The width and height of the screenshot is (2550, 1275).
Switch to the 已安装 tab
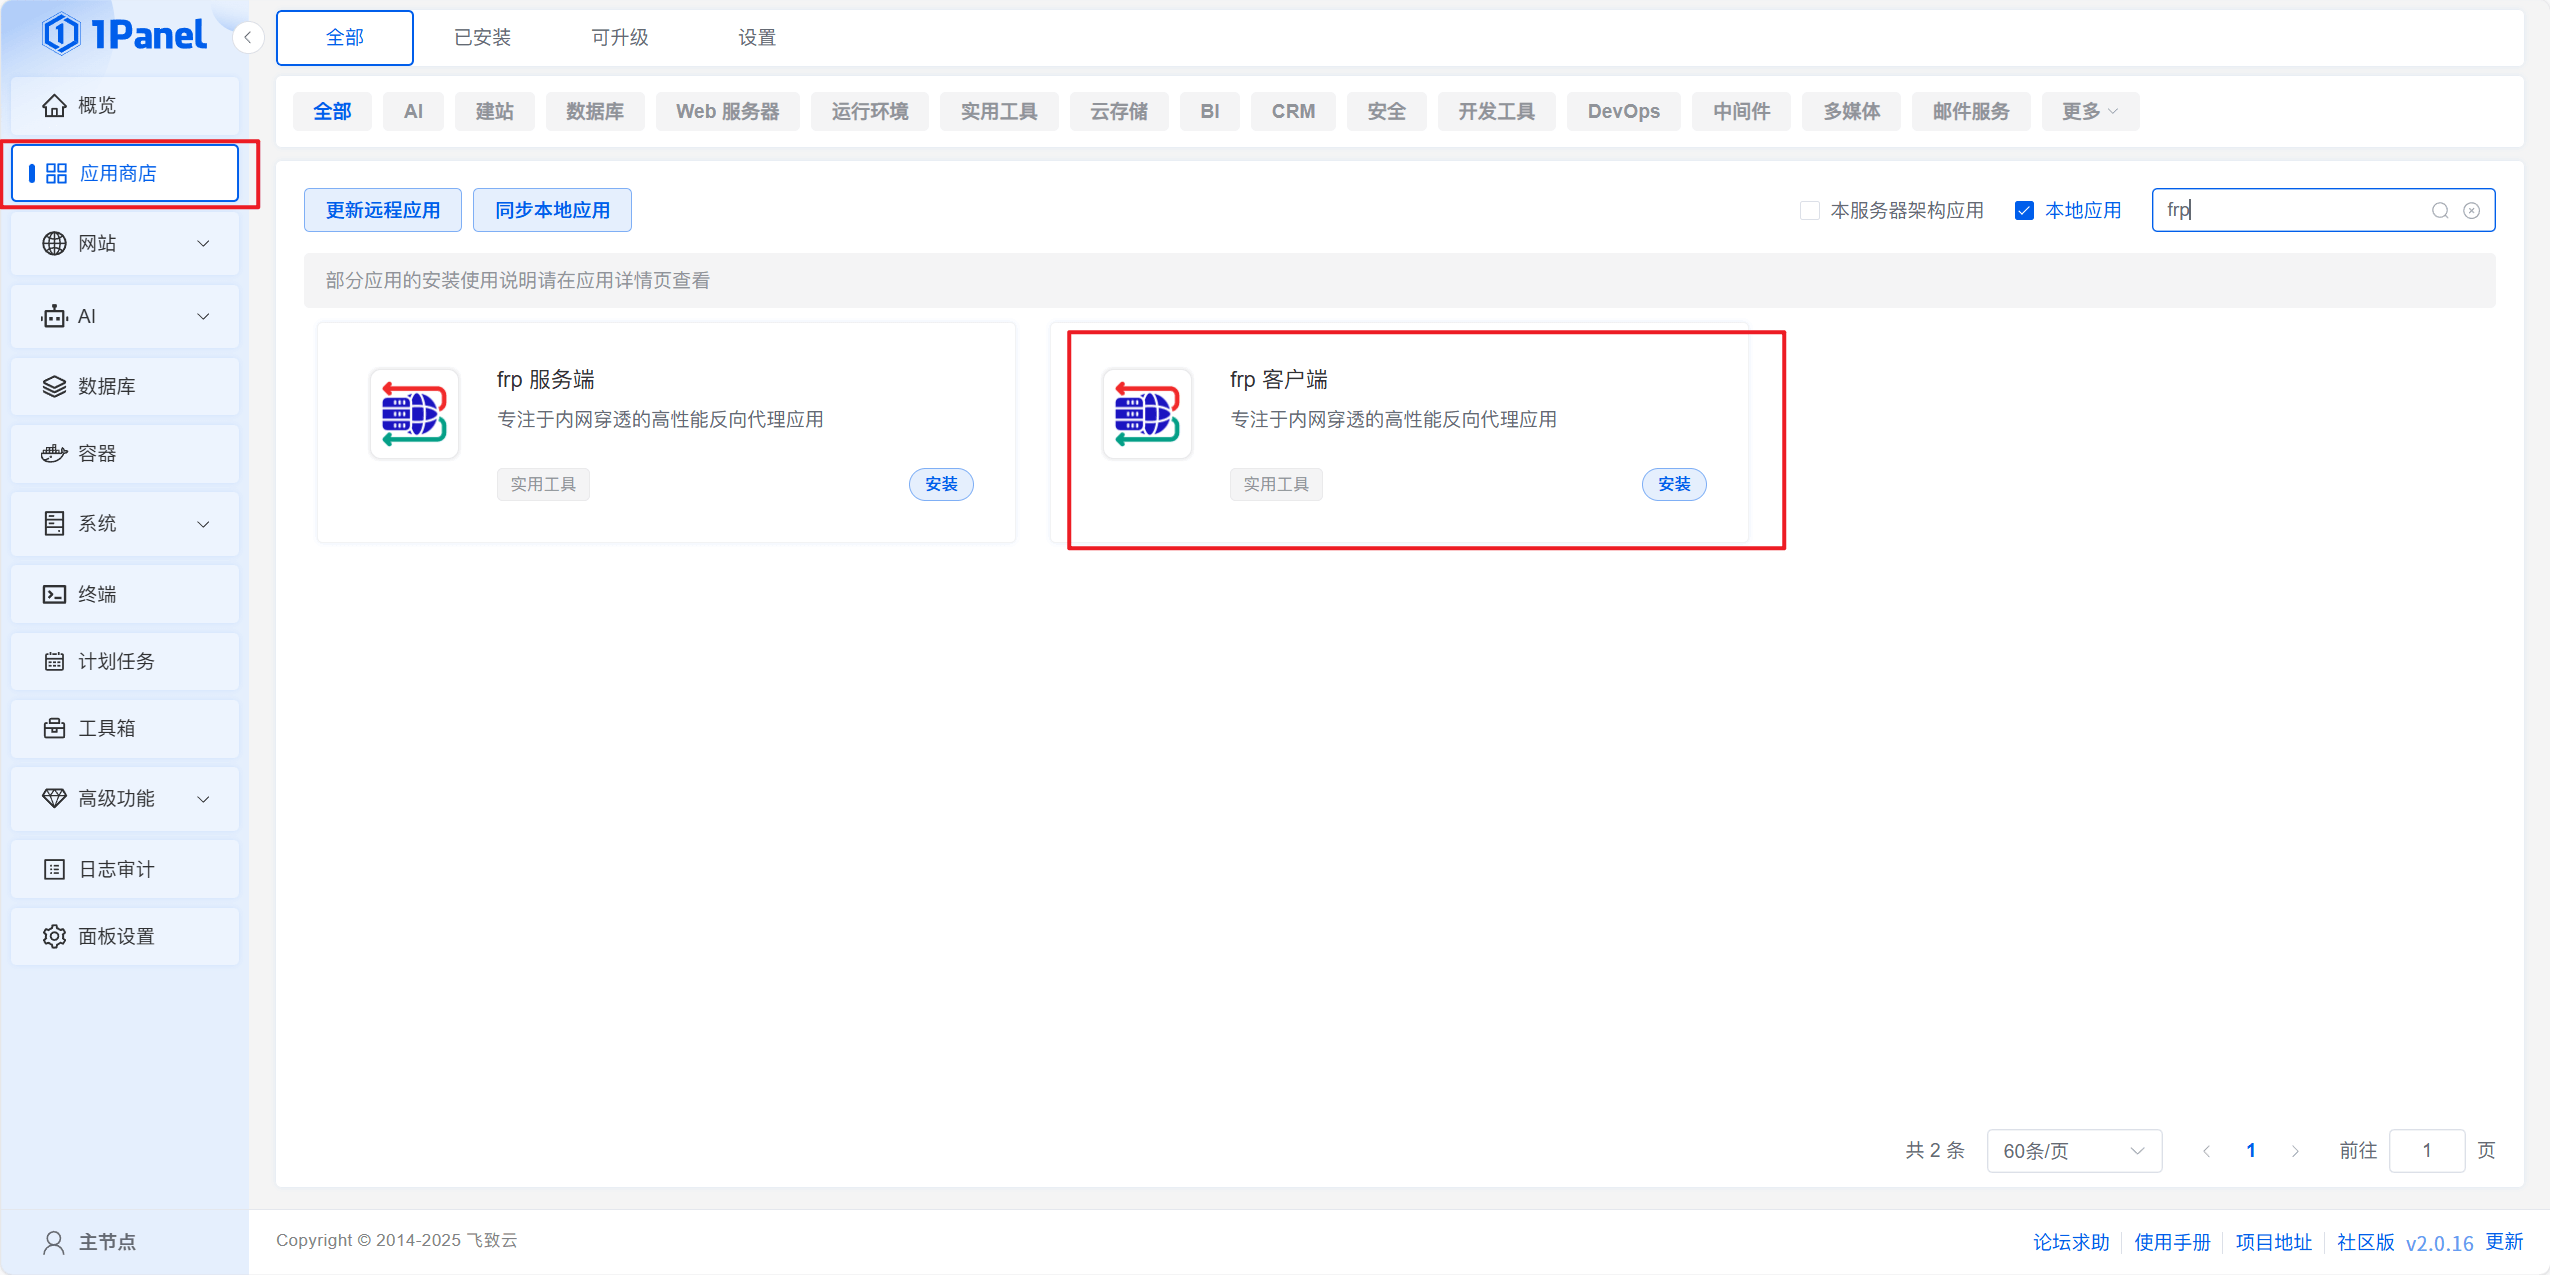coord(482,37)
